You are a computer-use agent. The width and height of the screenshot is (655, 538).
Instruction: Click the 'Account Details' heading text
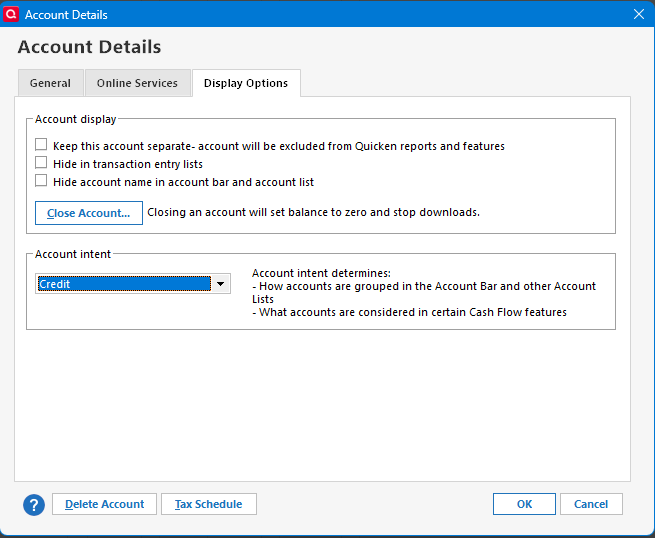(x=89, y=47)
